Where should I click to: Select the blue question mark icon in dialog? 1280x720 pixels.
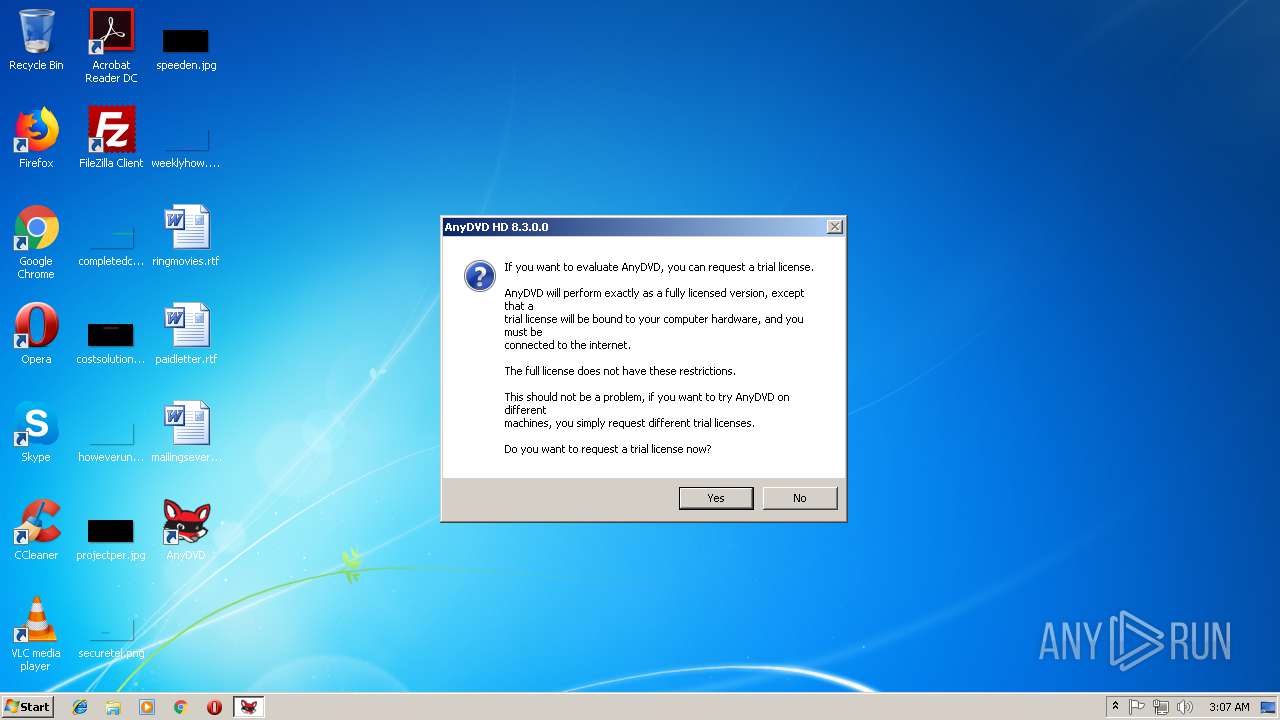coord(480,276)
